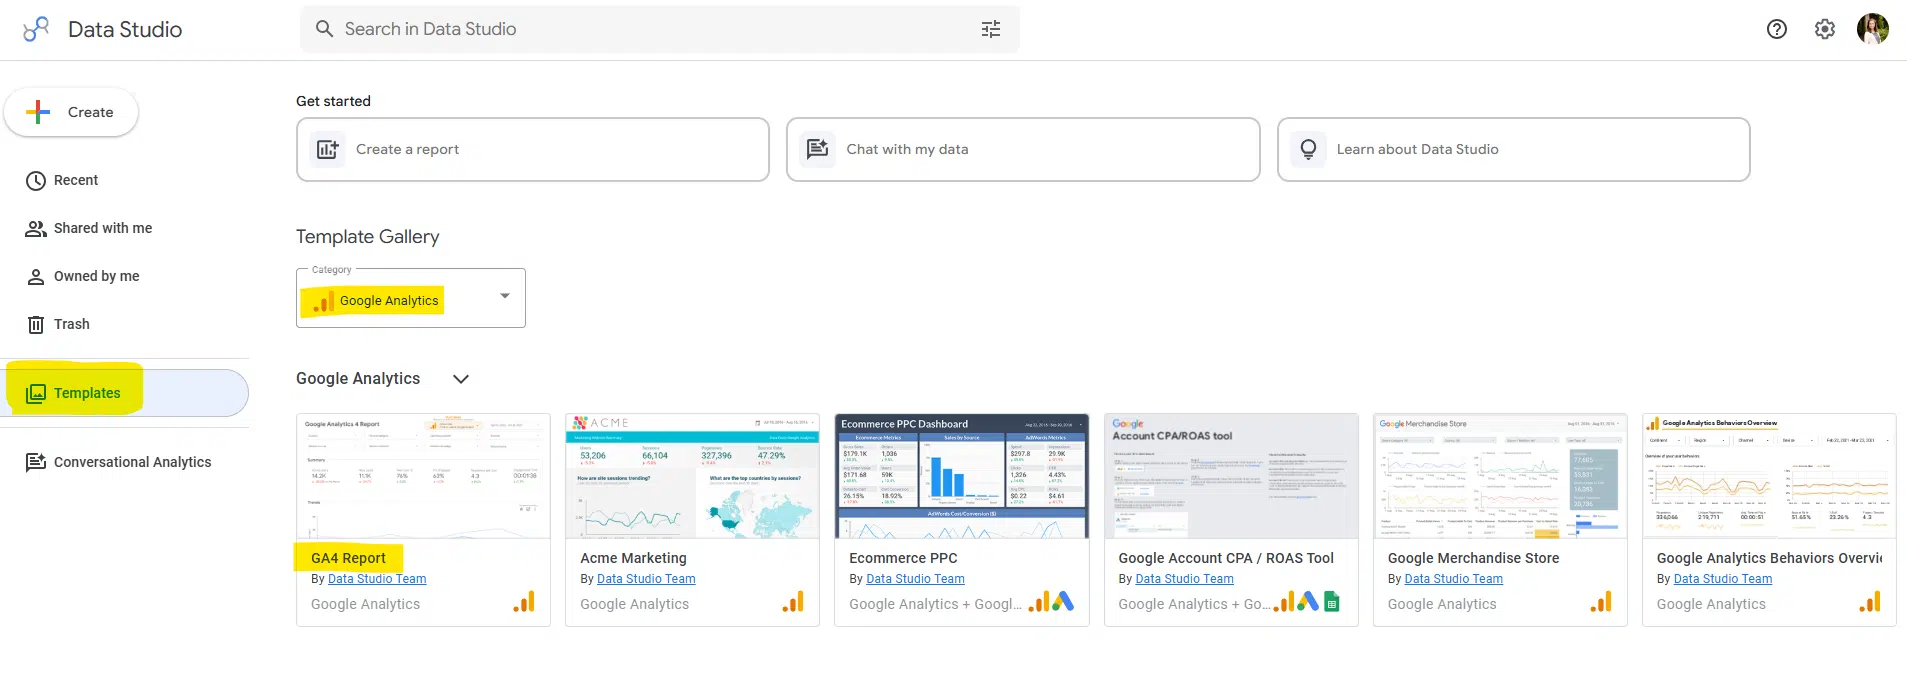Open the Ecommerce PPC Dashboard thumbnail
This screenshot has height=697, width=1907.
[962, 476]
